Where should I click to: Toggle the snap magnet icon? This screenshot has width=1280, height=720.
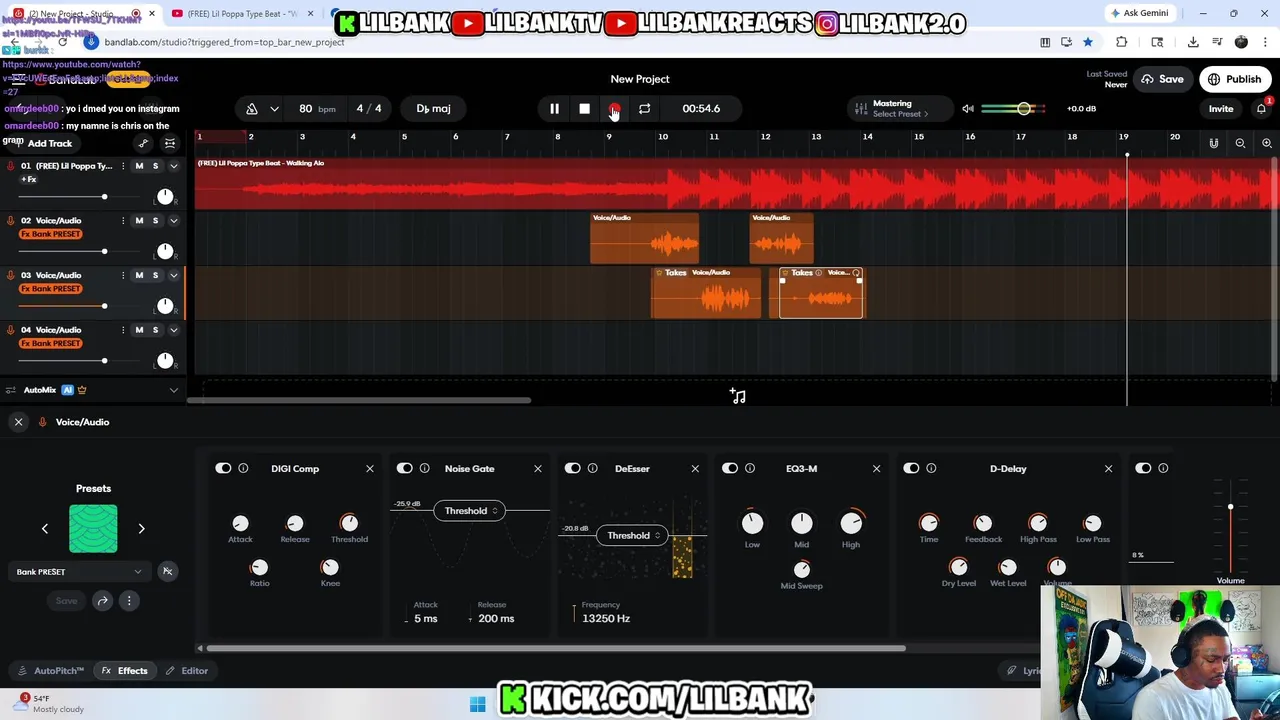pyautogui.click(x=1214, y=143)
